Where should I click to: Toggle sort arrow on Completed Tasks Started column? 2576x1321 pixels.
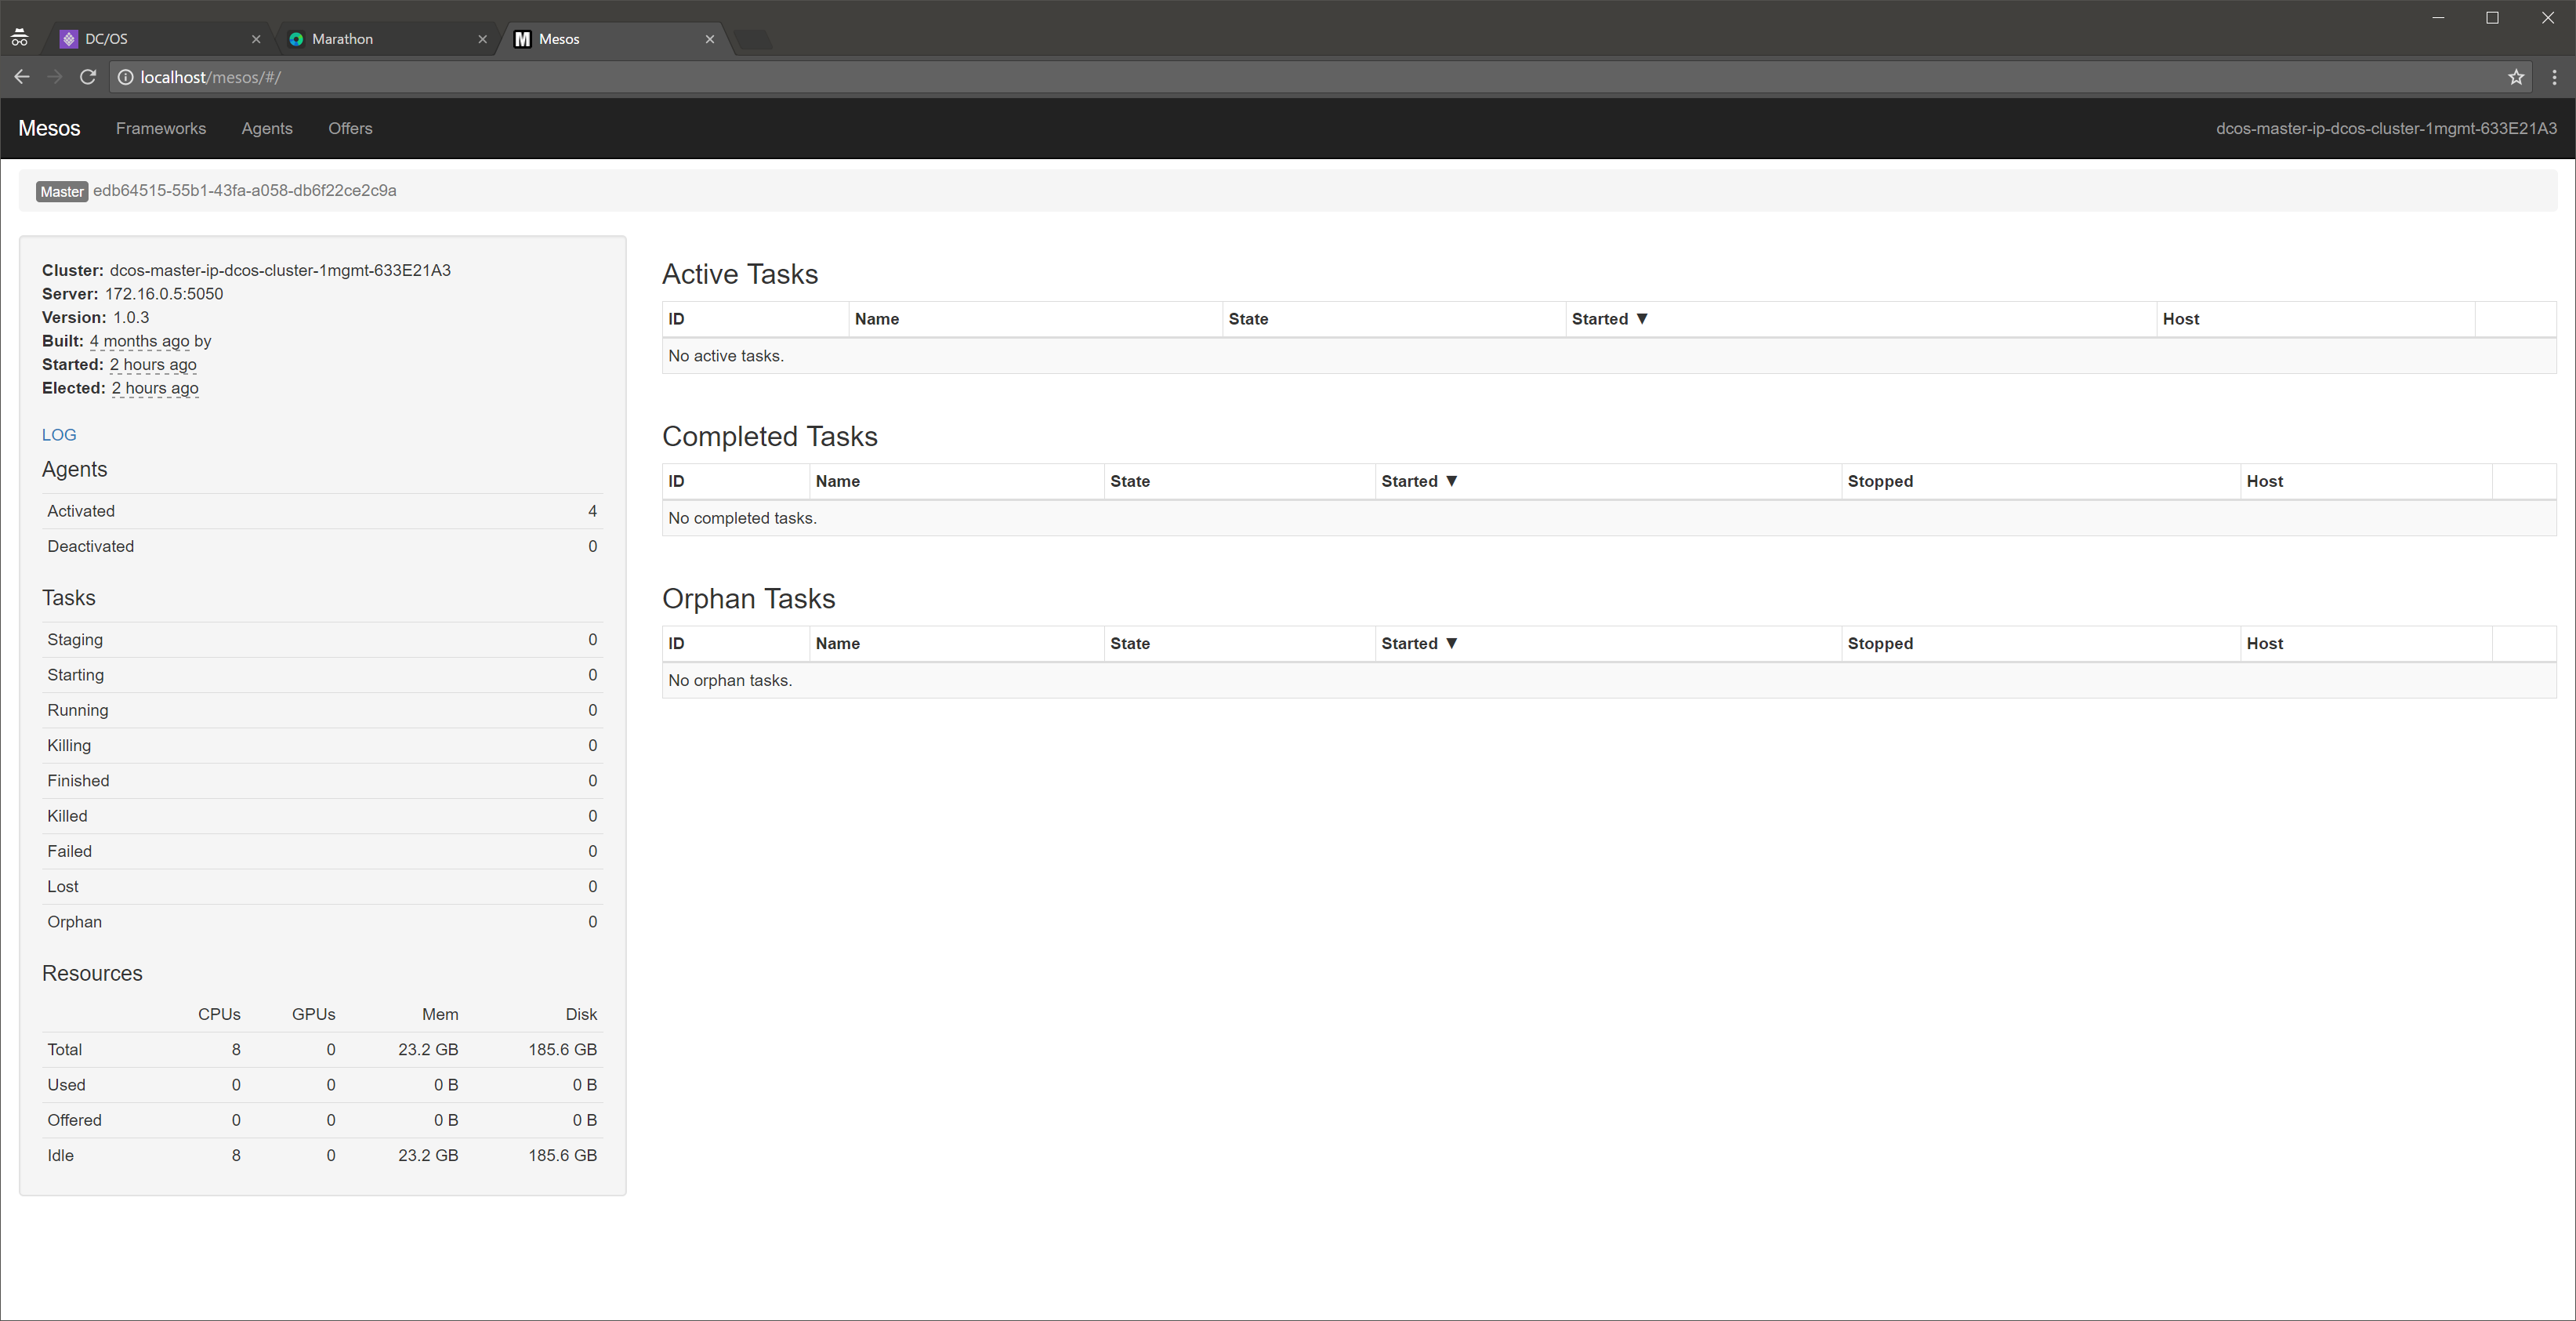tap(1451, 481)
